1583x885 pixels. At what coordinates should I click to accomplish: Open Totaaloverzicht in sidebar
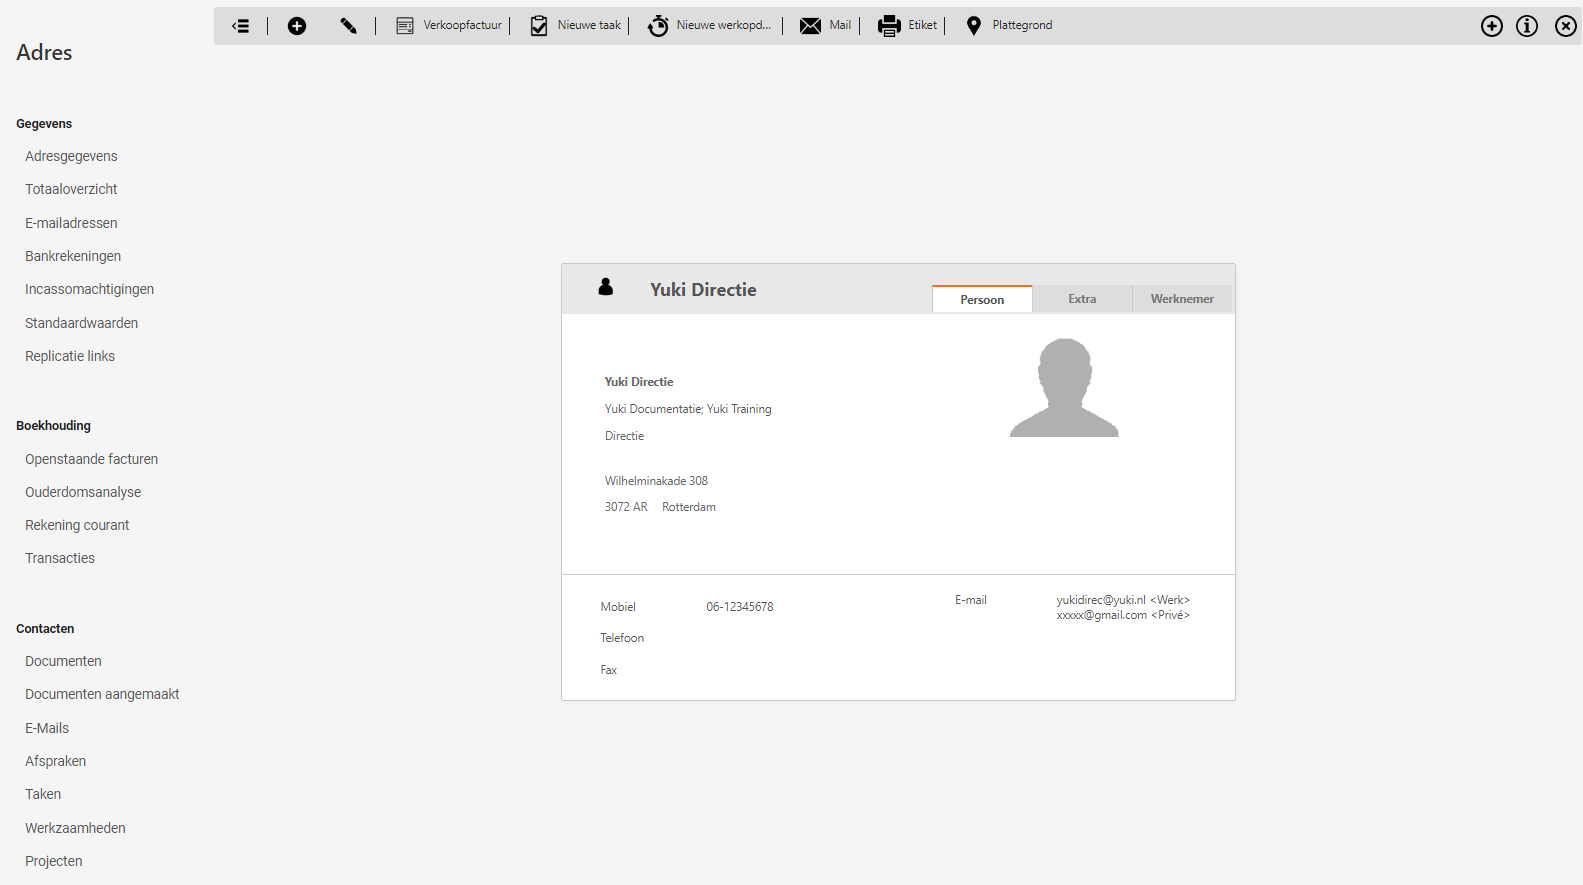pos(71,189)
